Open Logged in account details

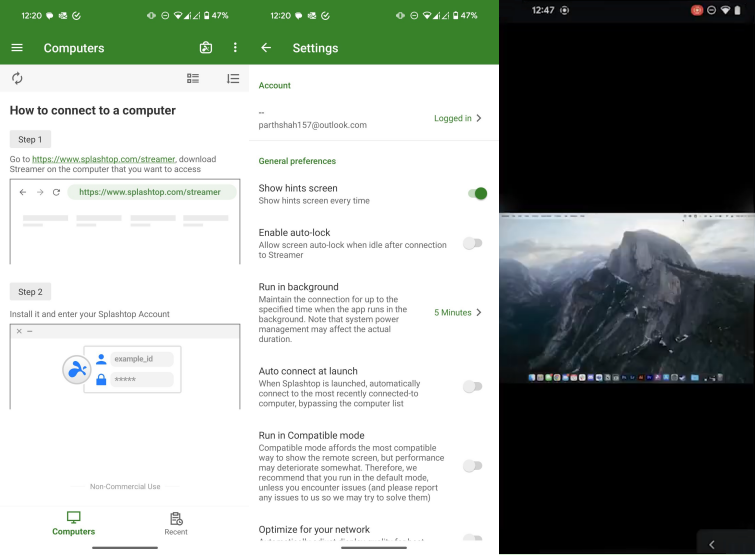tap(458, 118)
